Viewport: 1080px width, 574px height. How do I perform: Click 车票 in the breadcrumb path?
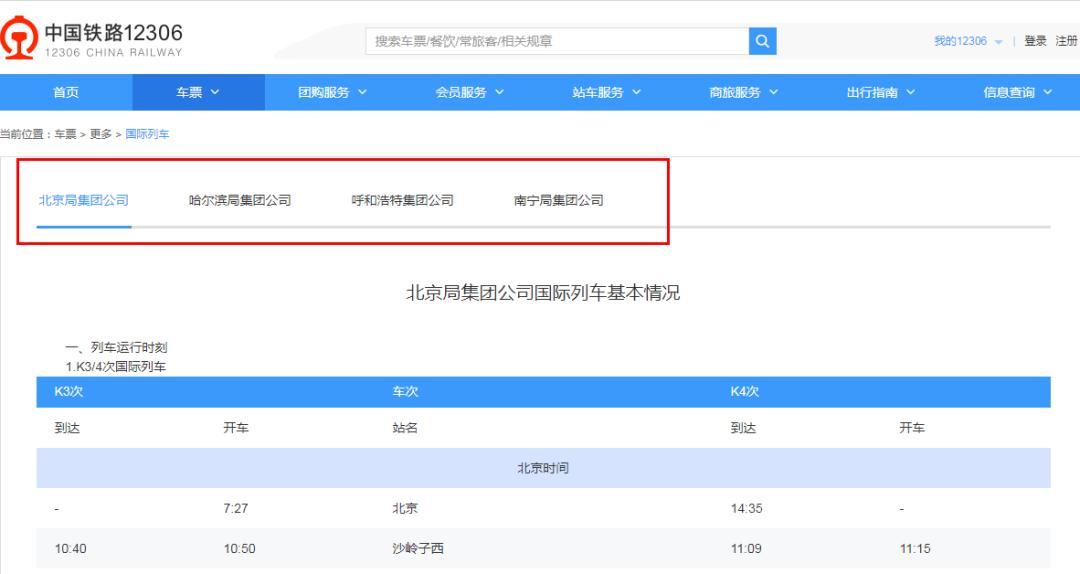[x=65, y=134]
